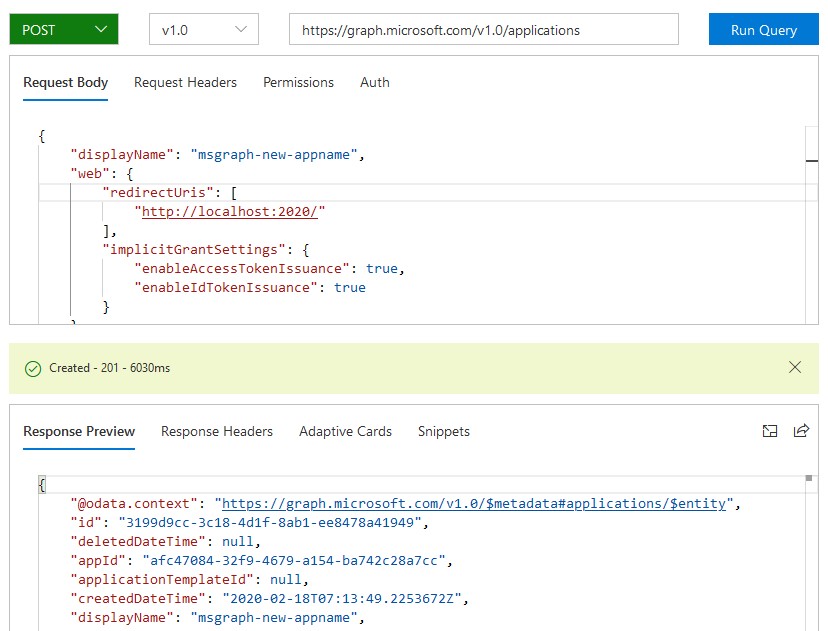Open the HTTP method dropdown showing POST

pyautogui.click(x=63, y=29)
